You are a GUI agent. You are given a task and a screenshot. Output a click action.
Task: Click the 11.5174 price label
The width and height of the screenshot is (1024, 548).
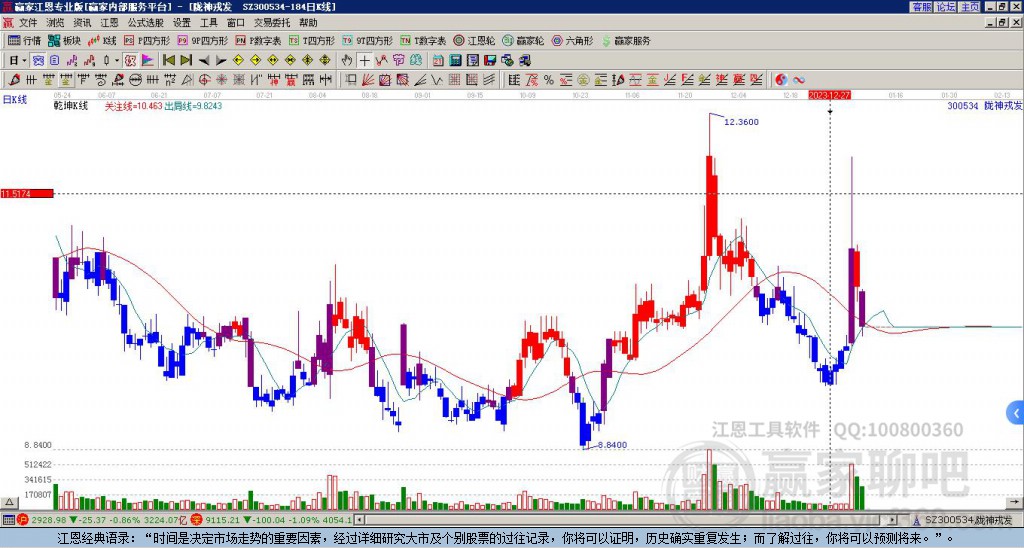tap(26, 193)
